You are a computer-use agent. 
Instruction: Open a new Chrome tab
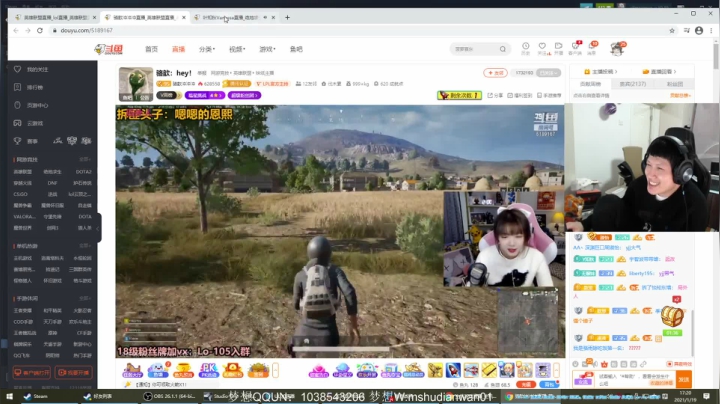click(287, 17)
